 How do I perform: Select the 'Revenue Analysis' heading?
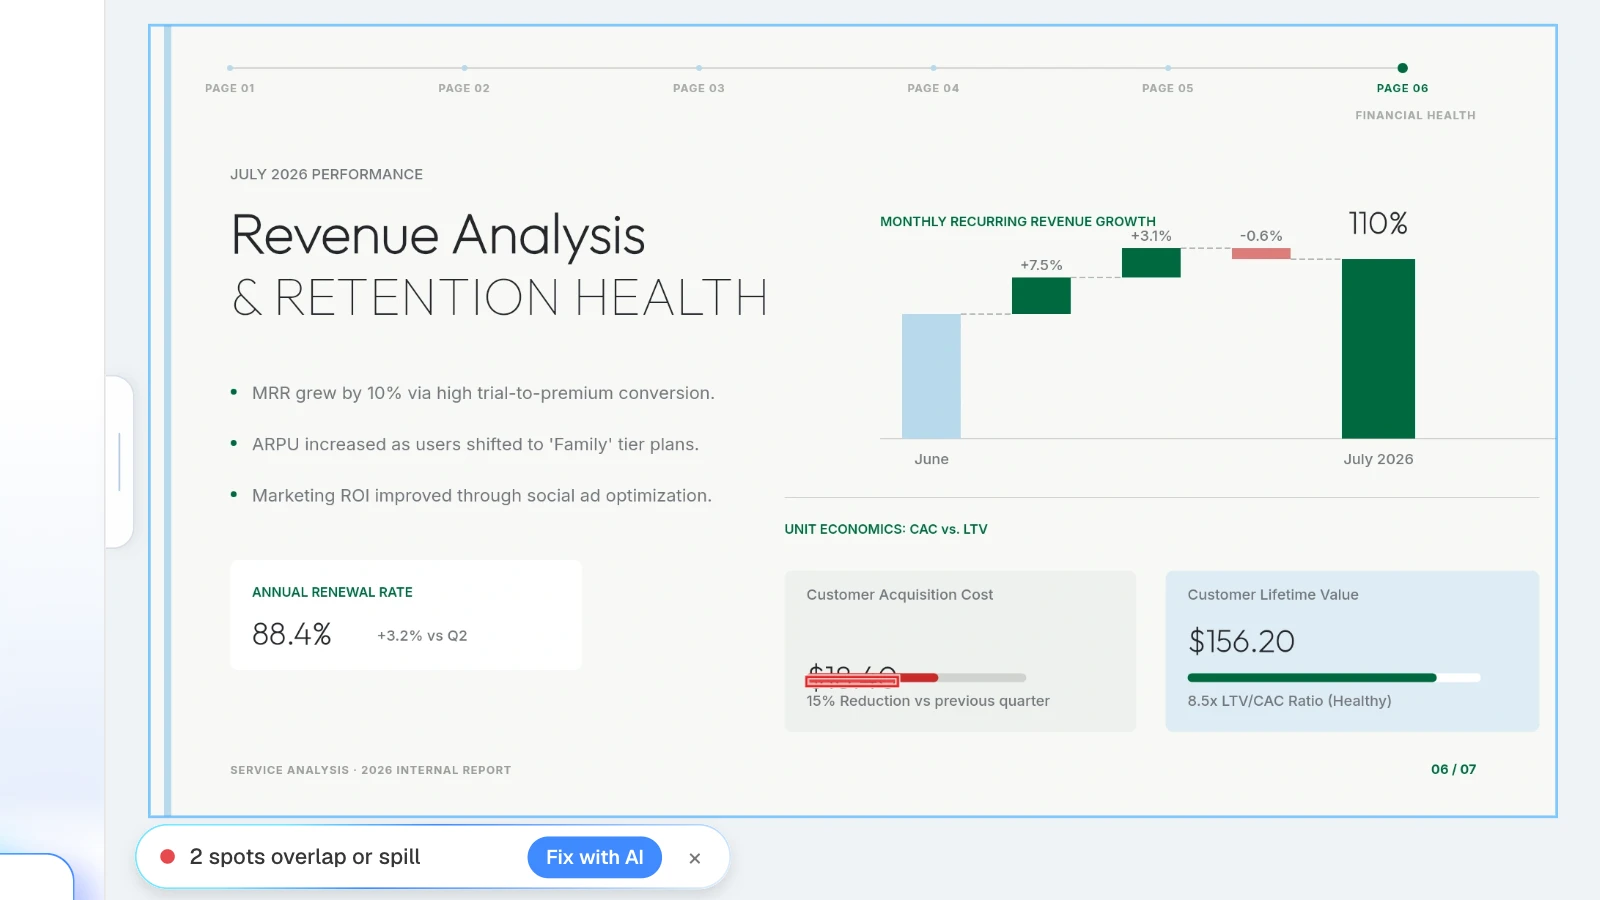click(438, 236)
